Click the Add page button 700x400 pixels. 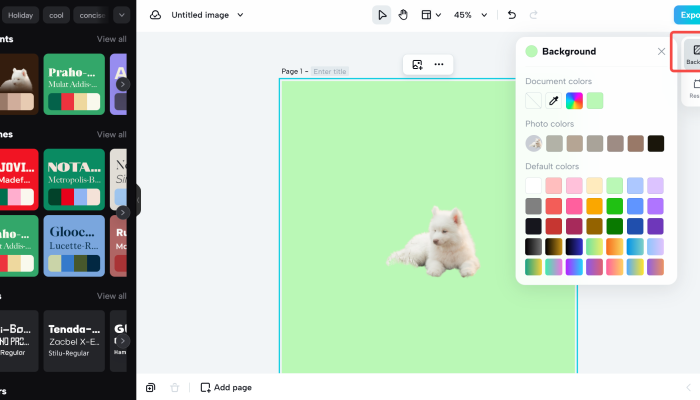[x=226, y=387]
